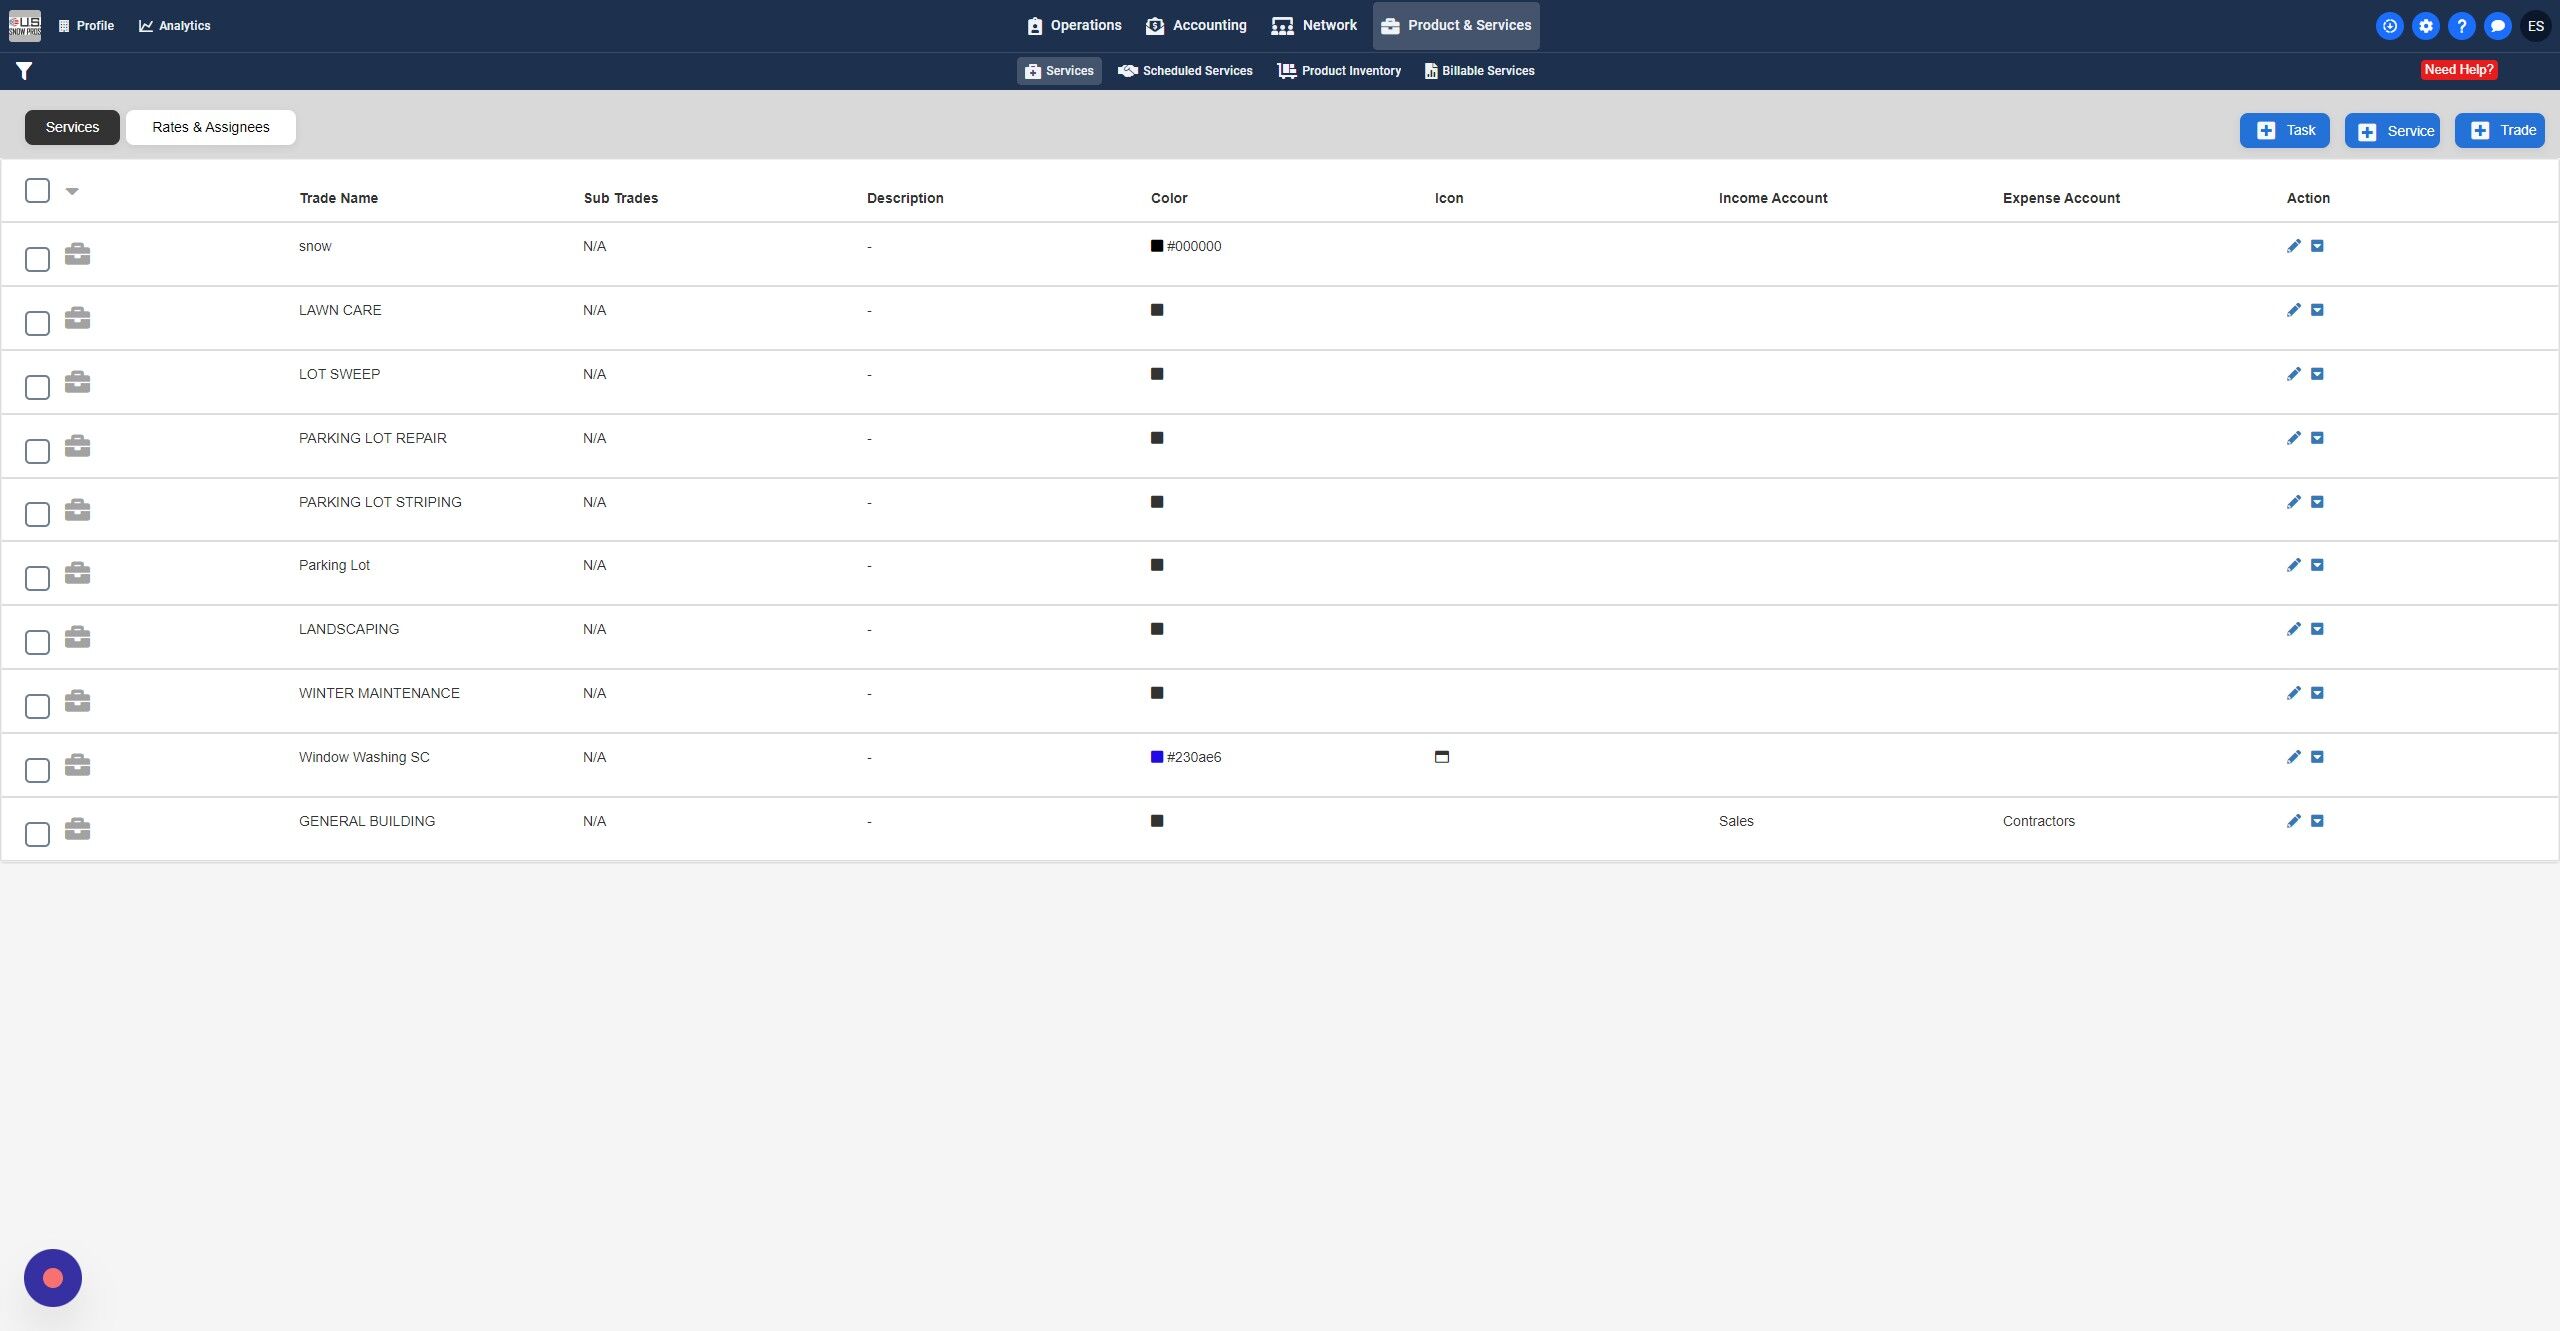The image size is (2560, 1331).
Task: Click the question mark help icon
Action: [2461, 26]
